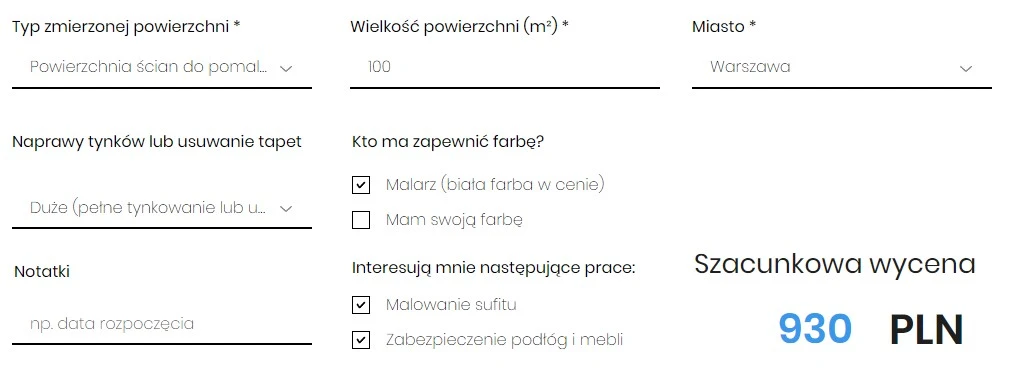Open the Typ zmierzonej powierzchni dropdown
The image size is (1012, 370).
click(x=161, y=67)
